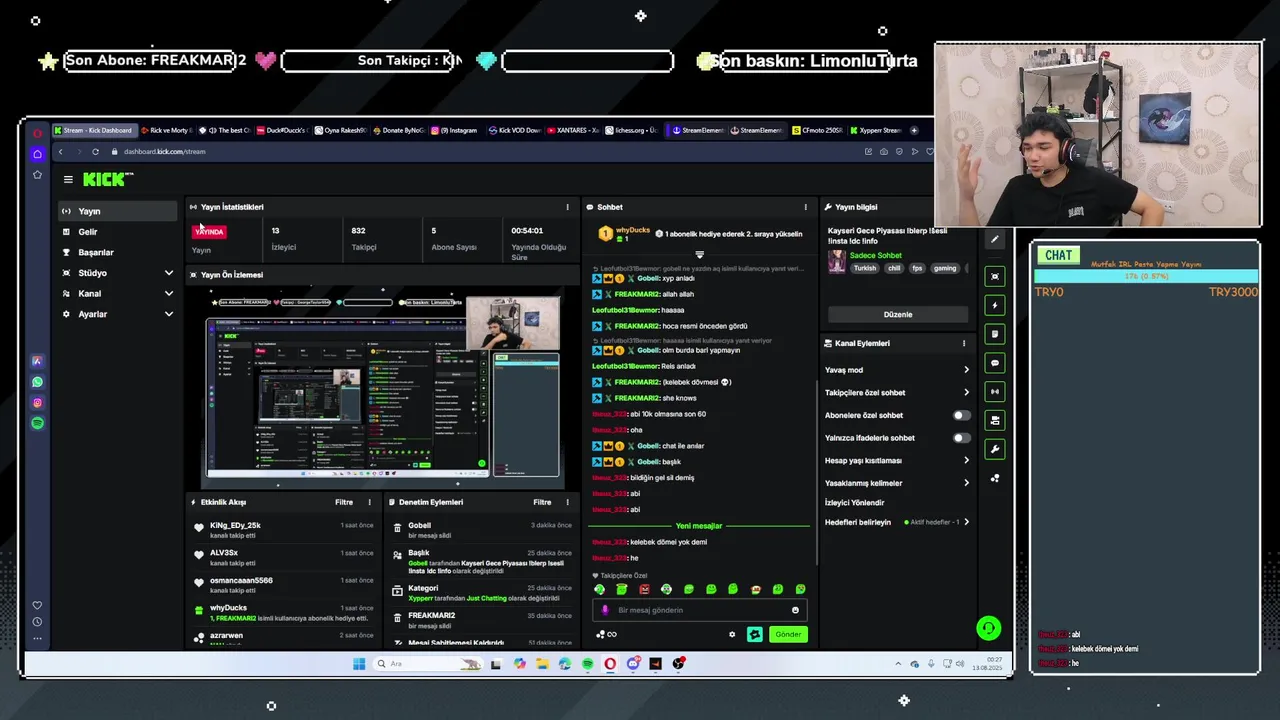Open Spotify in Opera sidebar
The width and height of the screenshot is (1280, 720).
click(37, 423)
